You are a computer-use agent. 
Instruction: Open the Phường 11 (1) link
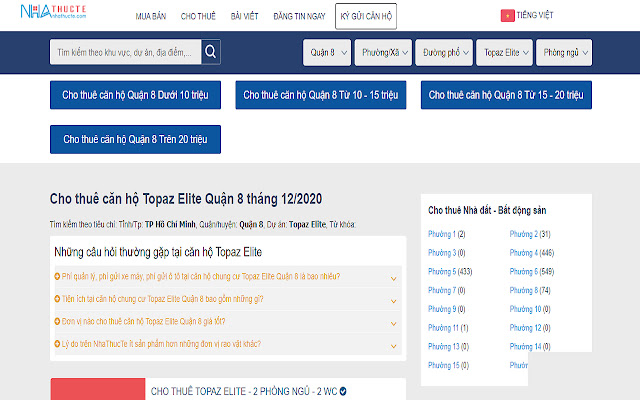pos(448,328)
